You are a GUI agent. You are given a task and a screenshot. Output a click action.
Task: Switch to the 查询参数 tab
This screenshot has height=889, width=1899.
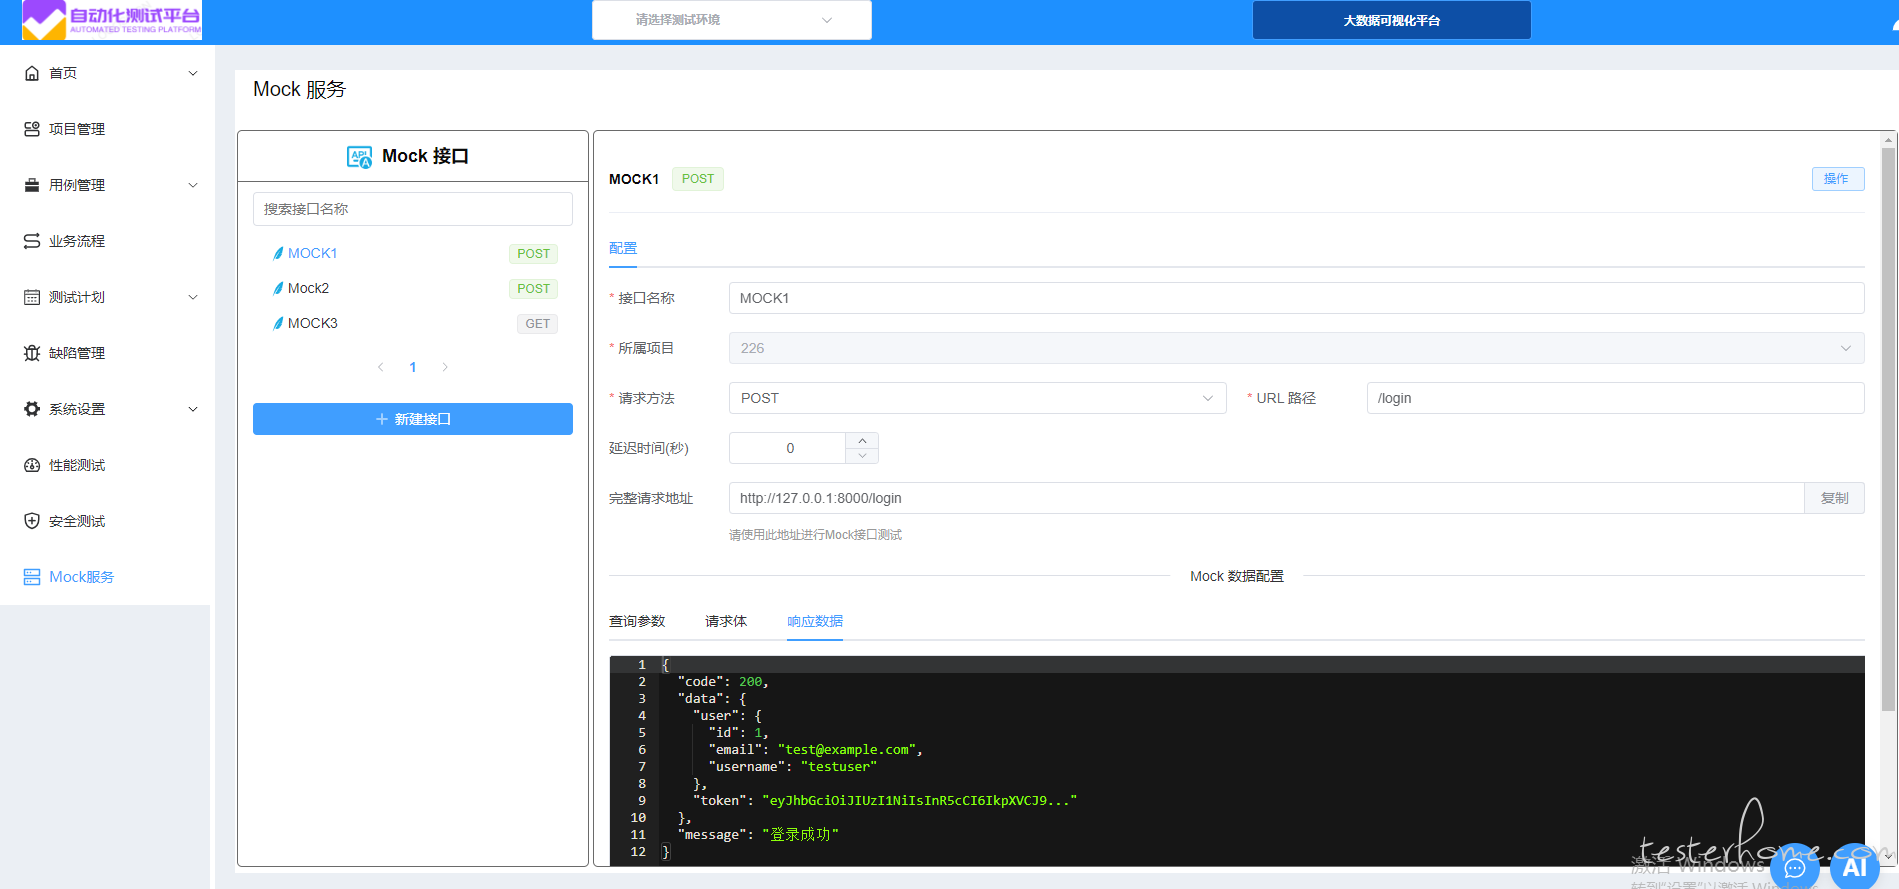tap(637, 621)
